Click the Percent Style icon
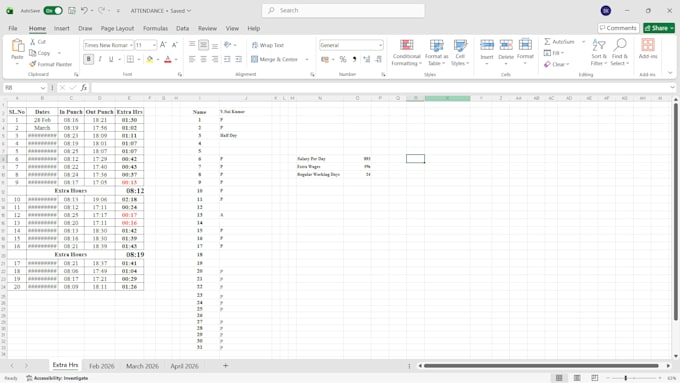The image size is (680, 383). (x=343, y=59)
